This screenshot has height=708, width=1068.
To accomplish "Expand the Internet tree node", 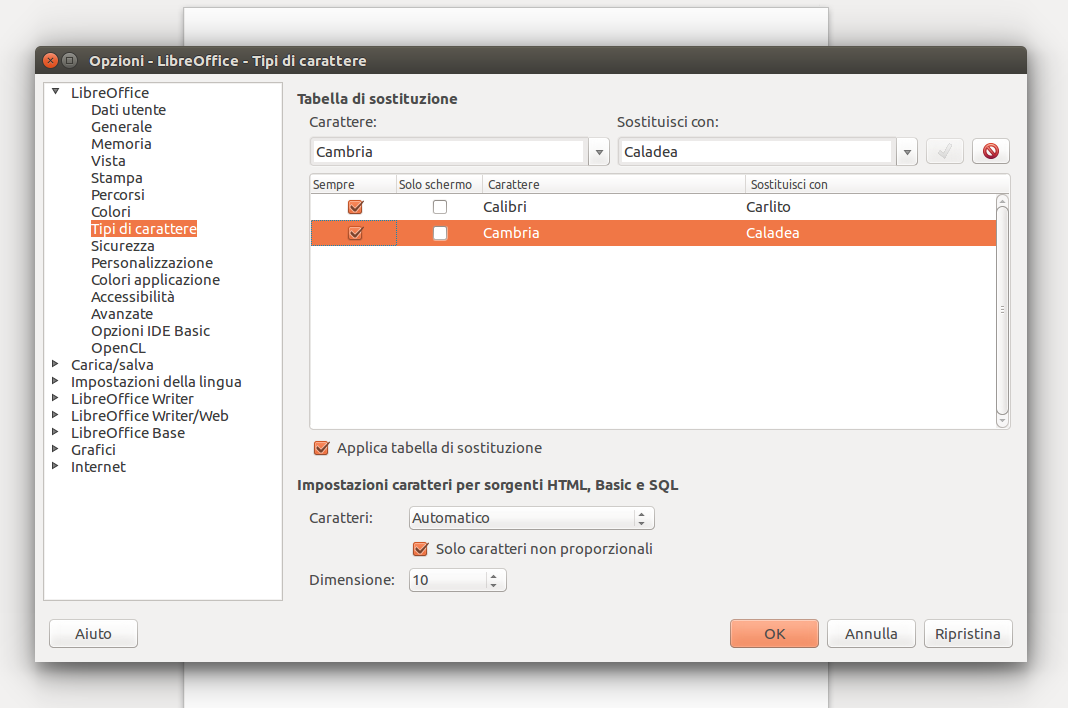I will tap(56, 466).
